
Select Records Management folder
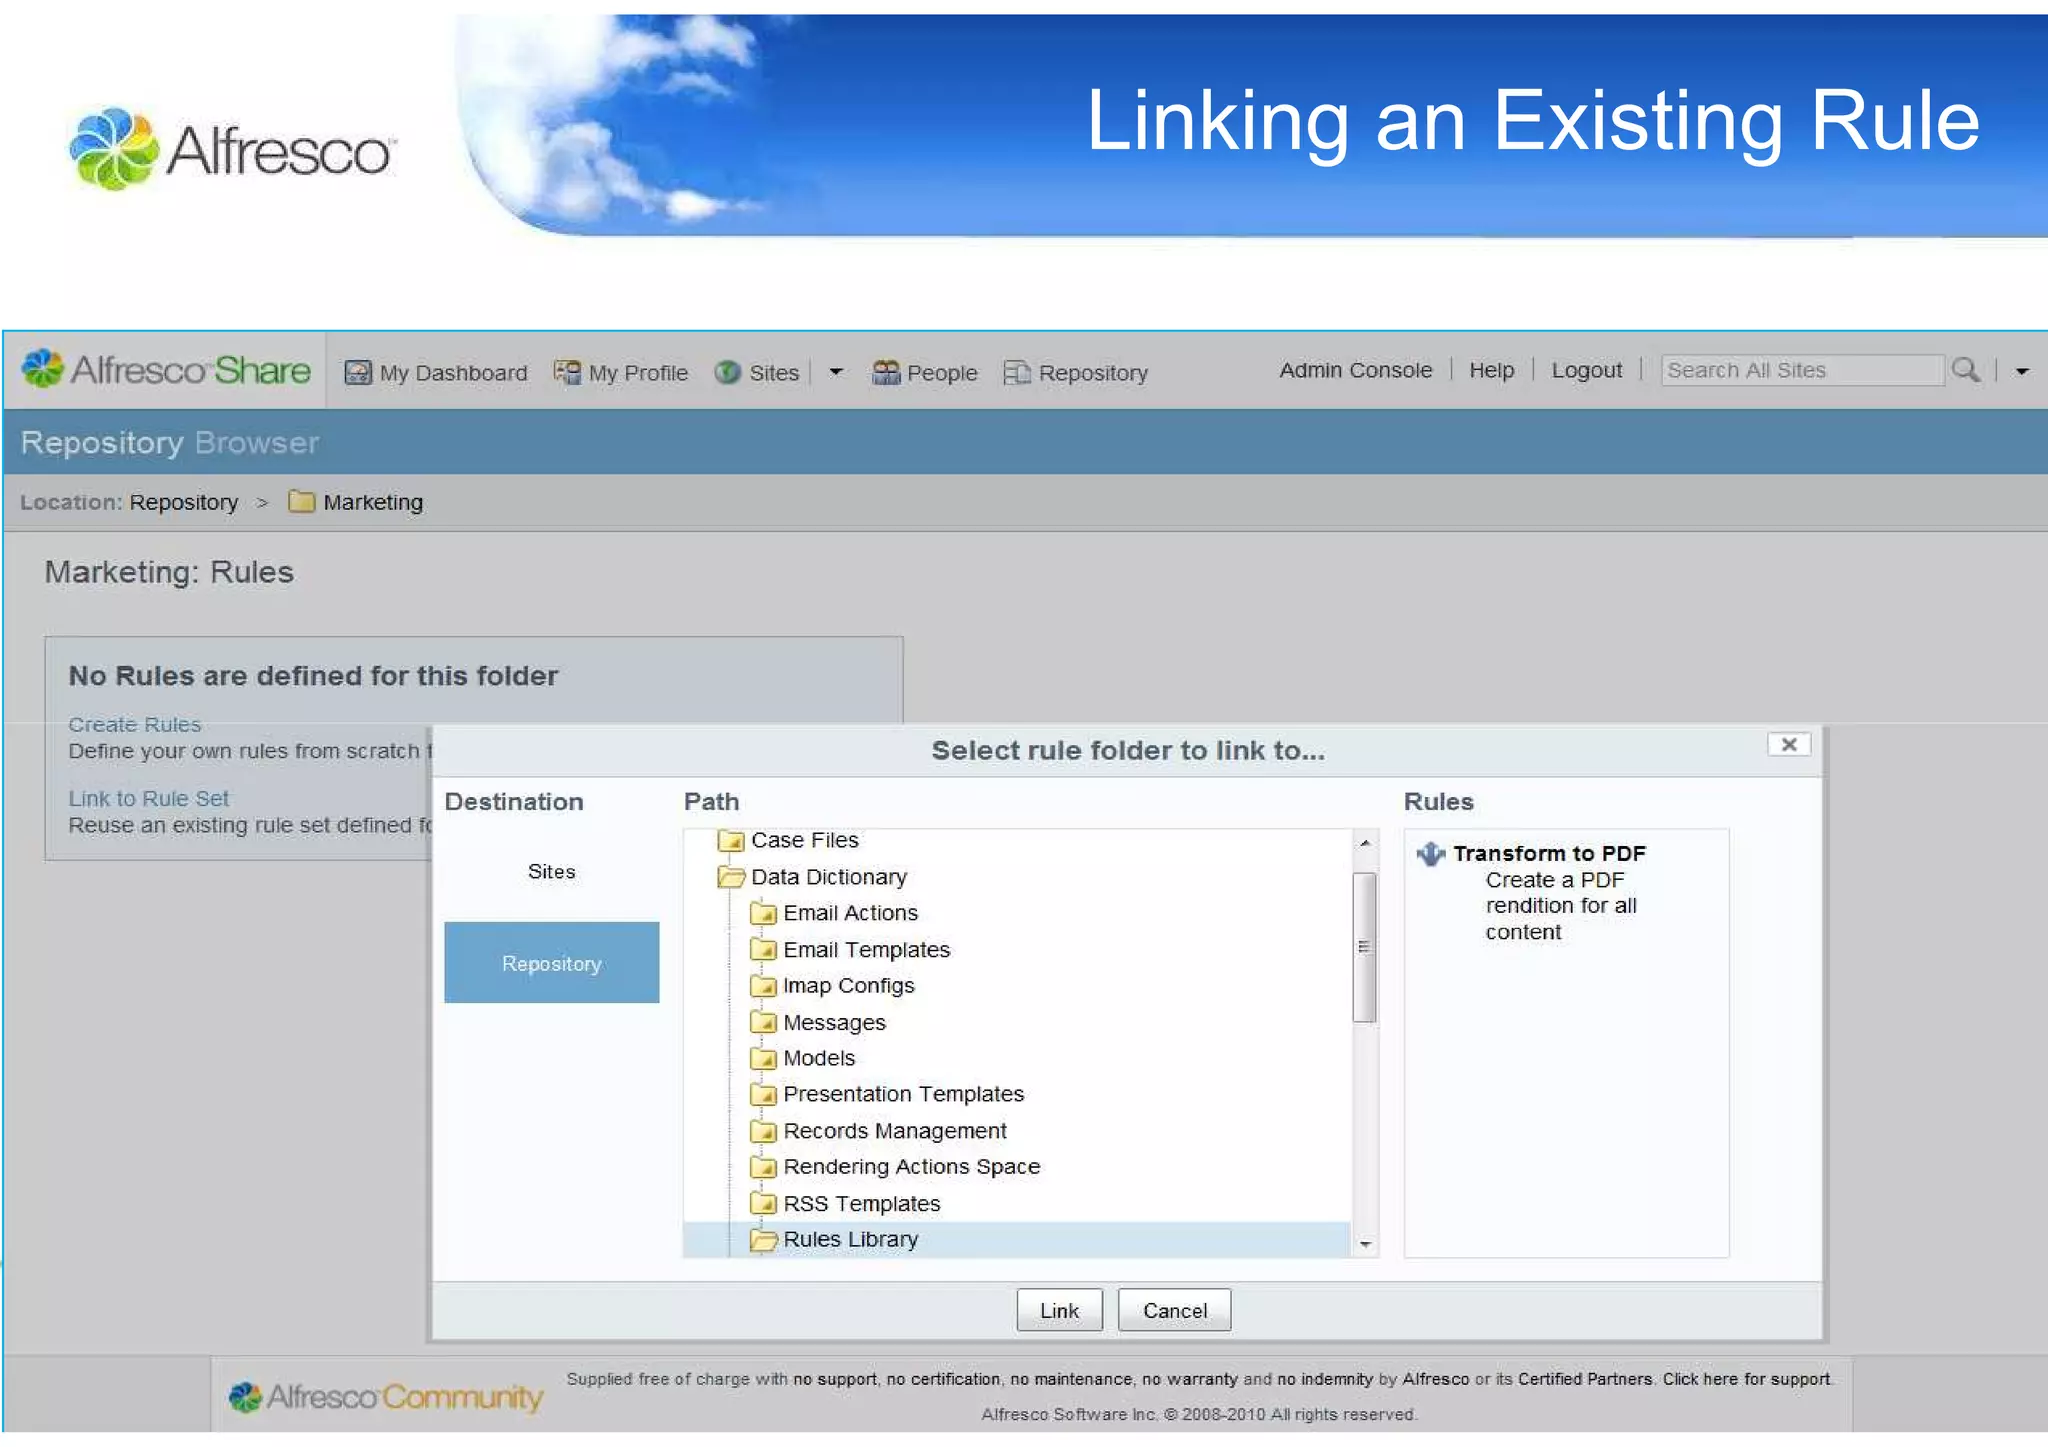point(894,1131)
